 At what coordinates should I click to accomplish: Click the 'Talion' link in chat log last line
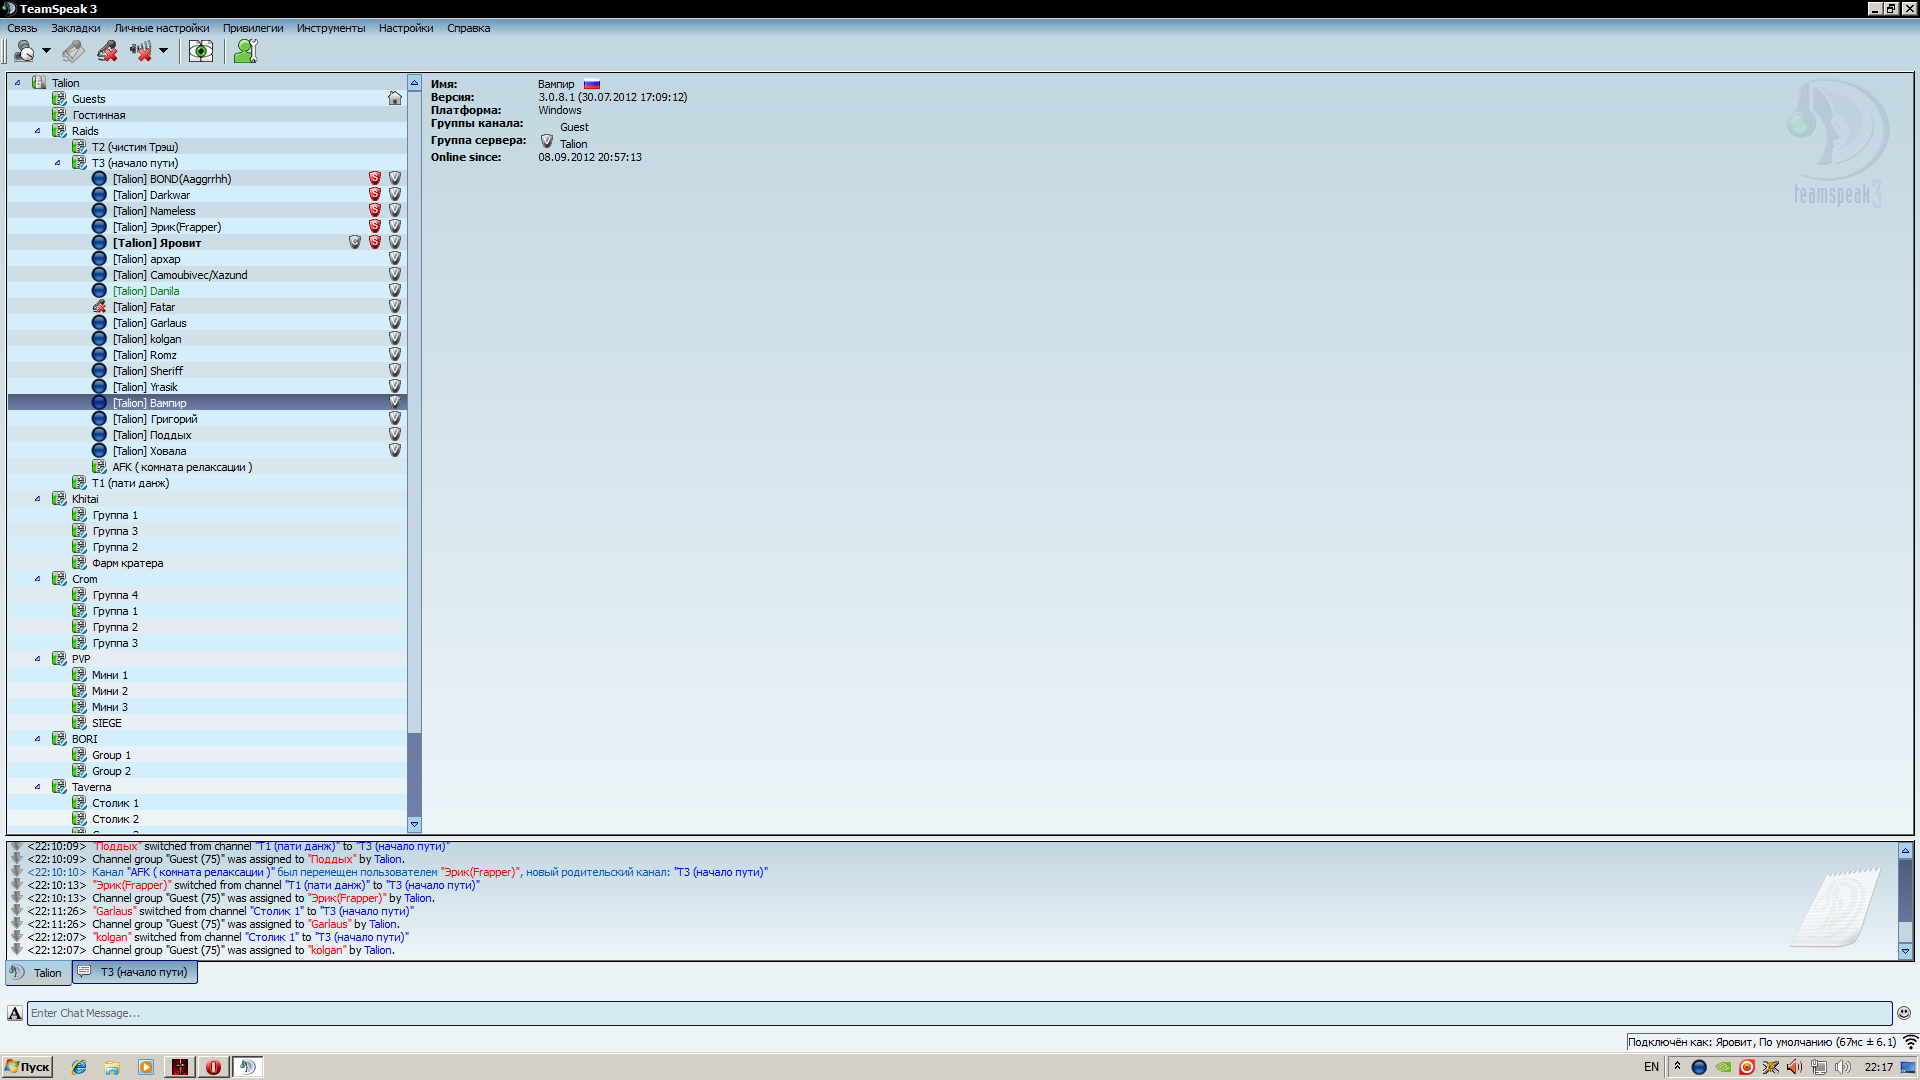pyautogui.click(x=378, y=950)
